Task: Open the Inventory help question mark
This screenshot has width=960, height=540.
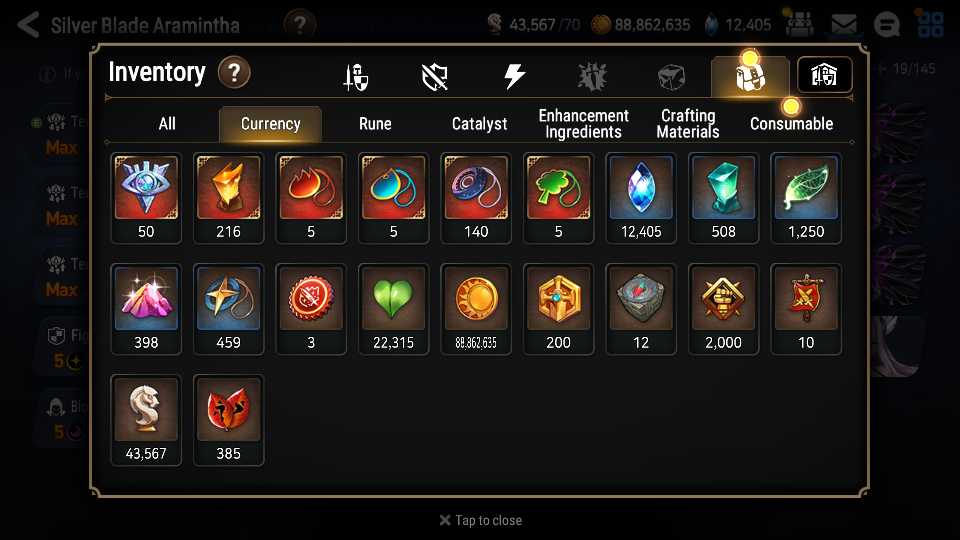Action: coord(234,72)
